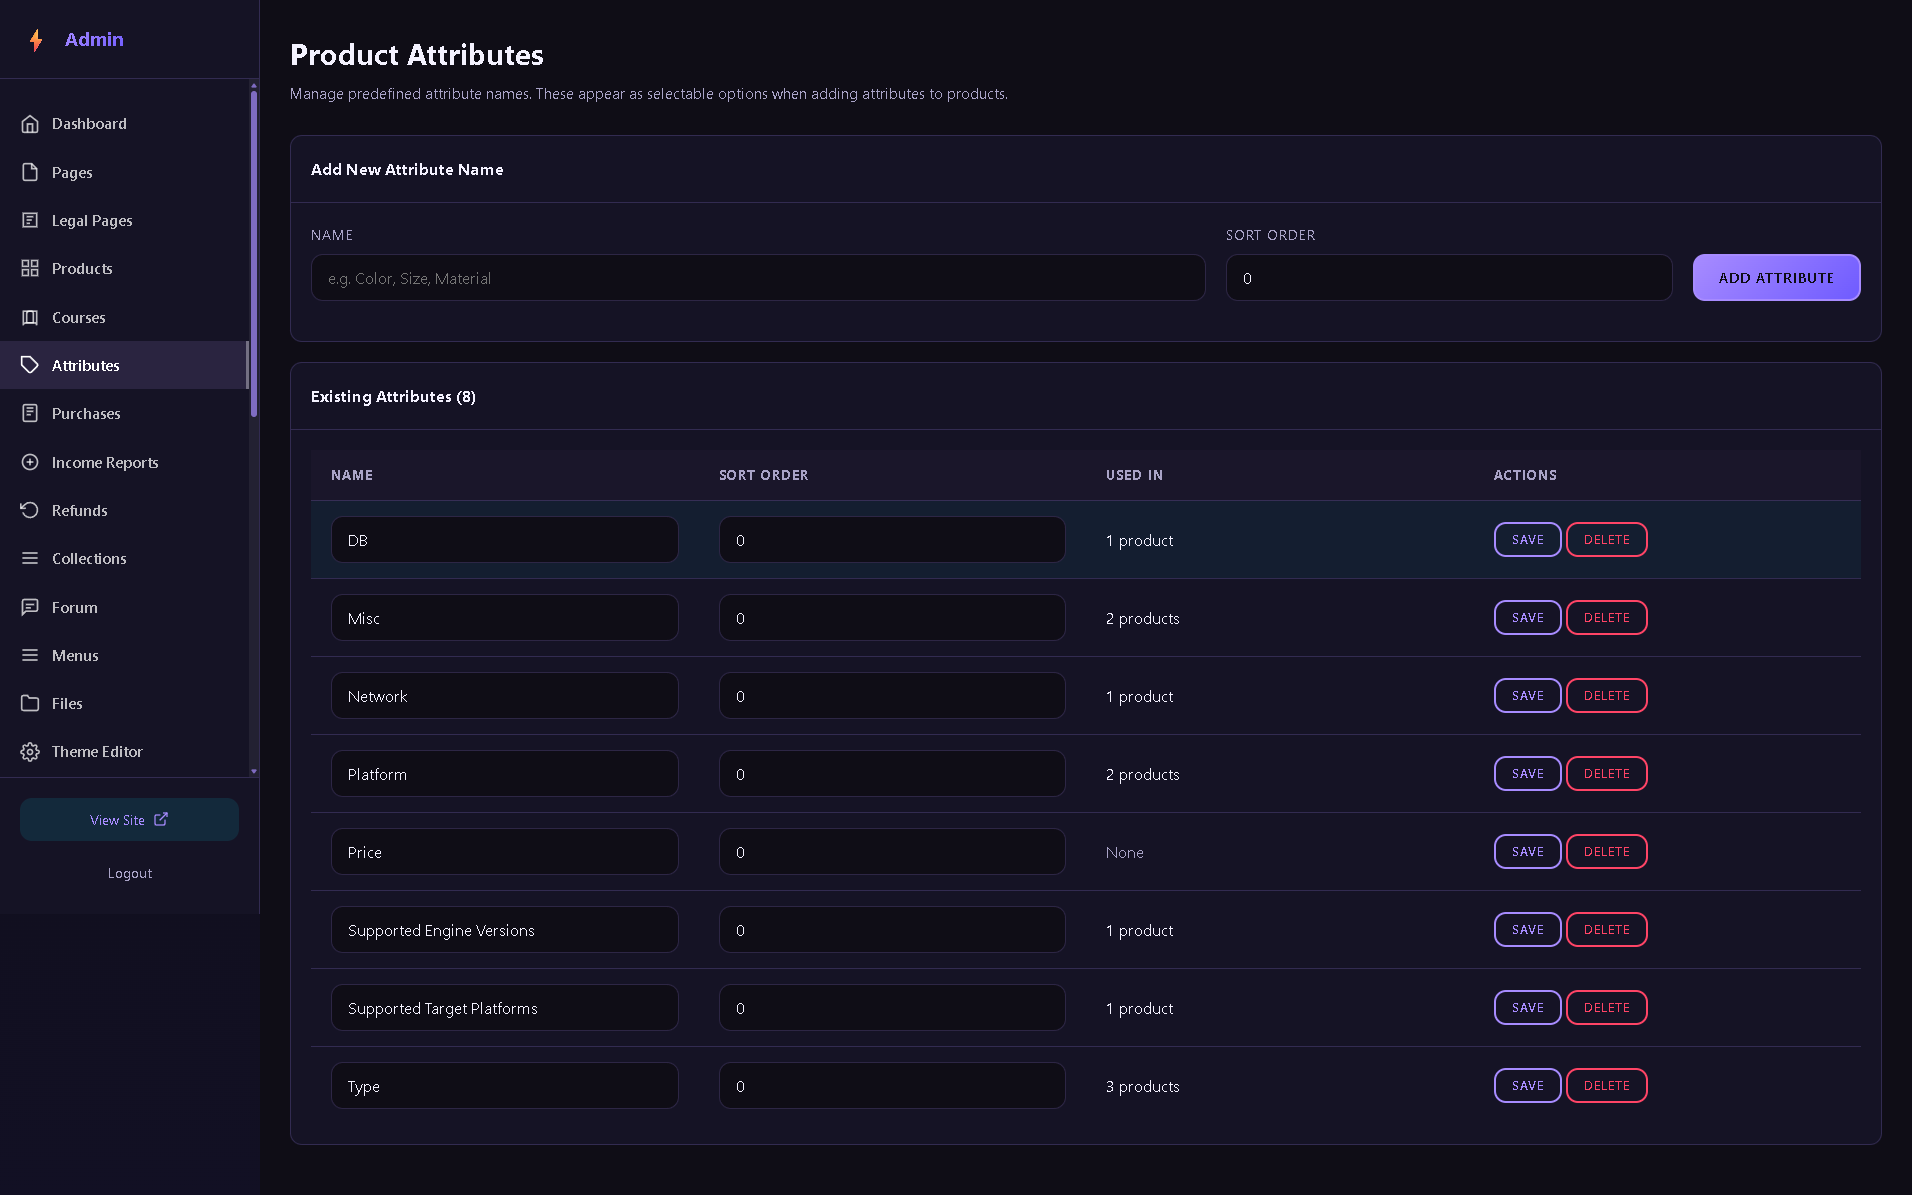Save the Supported Engine Versions row

click(x=1527, y=930)
